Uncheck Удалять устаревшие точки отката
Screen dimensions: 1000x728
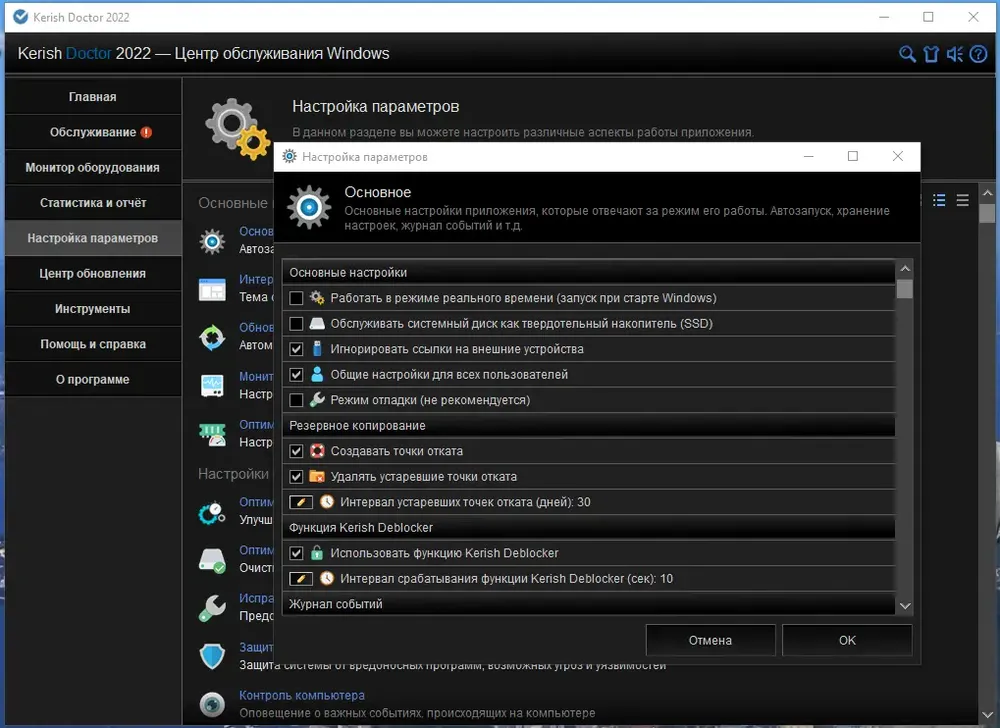click(296, 476)
